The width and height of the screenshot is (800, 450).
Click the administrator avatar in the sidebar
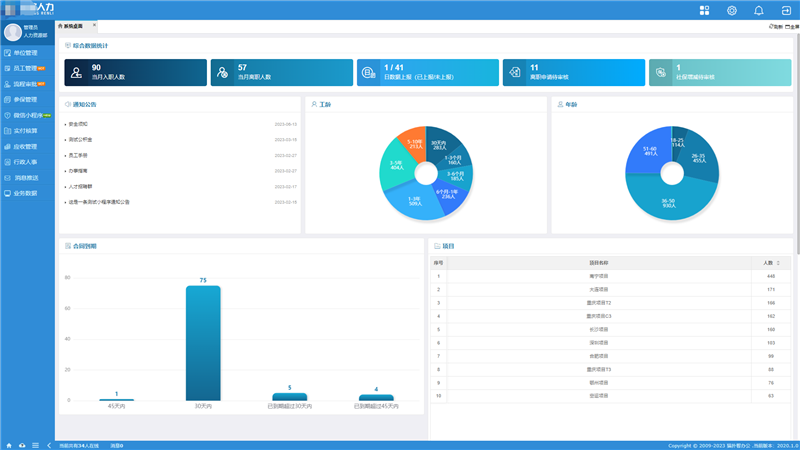coord(13,31)
